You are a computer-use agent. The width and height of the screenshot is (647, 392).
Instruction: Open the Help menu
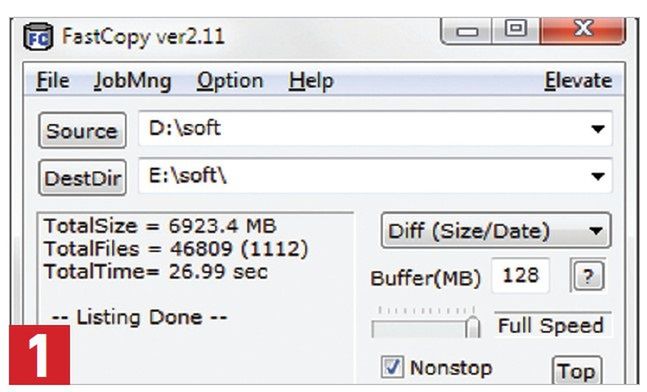(311, 81)
